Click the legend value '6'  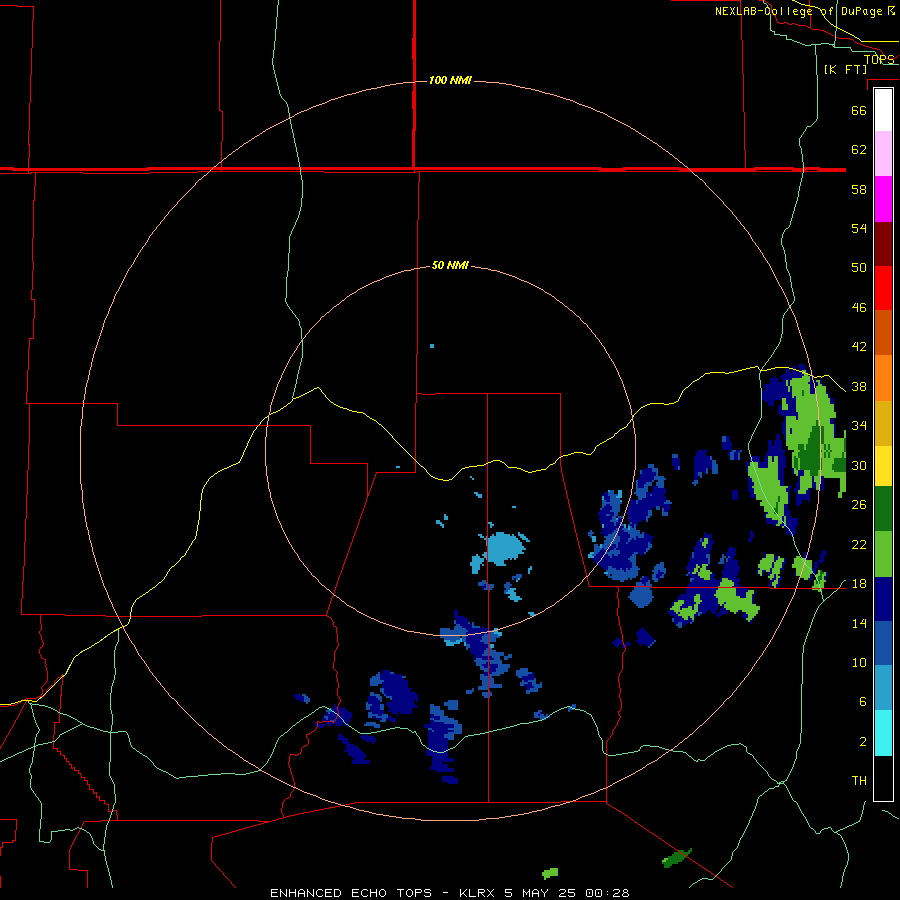click(863, 702)
